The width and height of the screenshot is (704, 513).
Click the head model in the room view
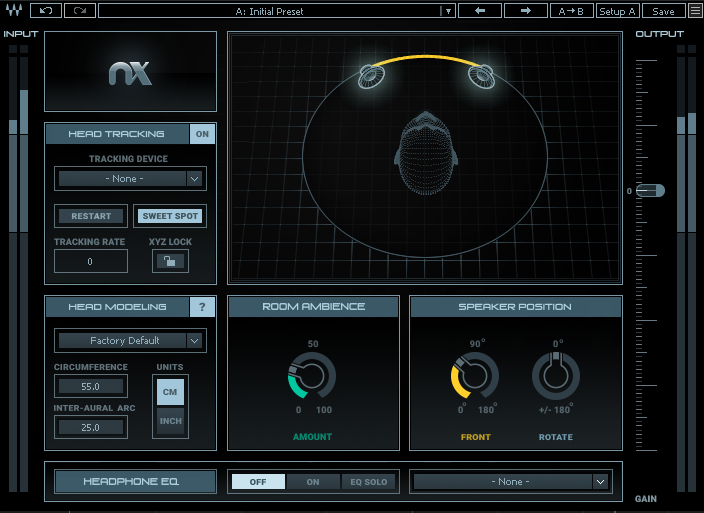[x=426, y=153]
